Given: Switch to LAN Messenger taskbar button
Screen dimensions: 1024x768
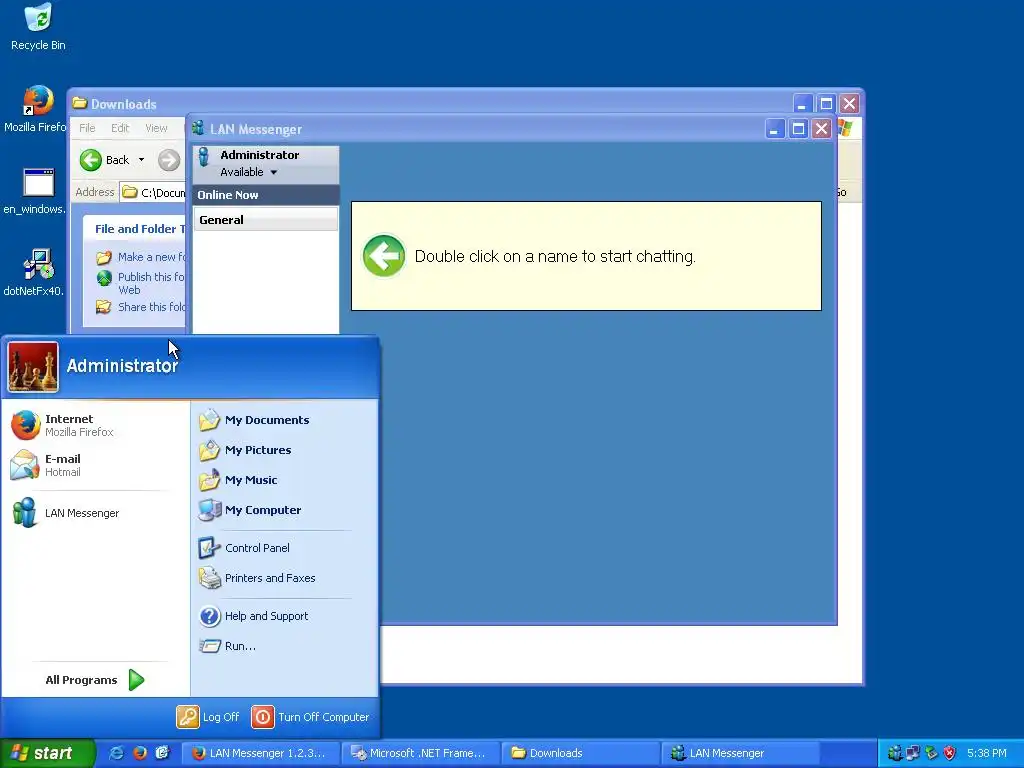Looking at the screenshot, I should [x=741, y=753].
